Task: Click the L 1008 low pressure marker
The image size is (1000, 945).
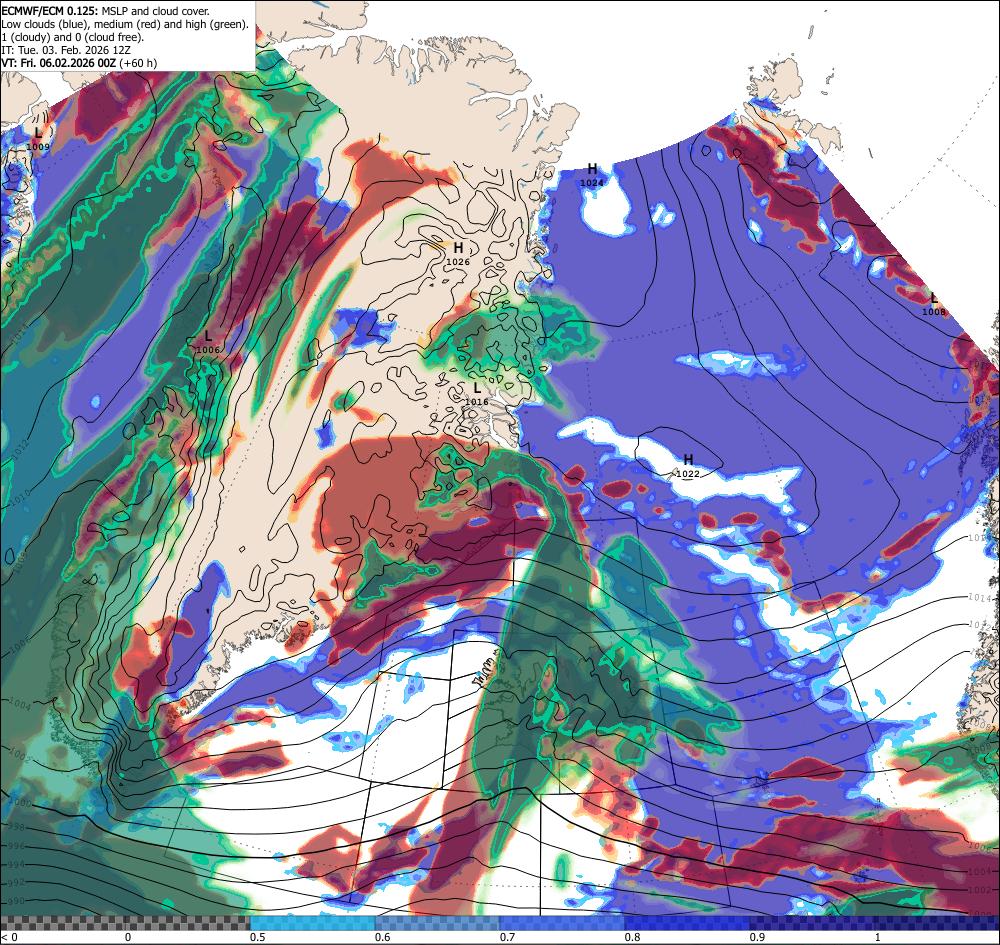Action: click(934, 304)
